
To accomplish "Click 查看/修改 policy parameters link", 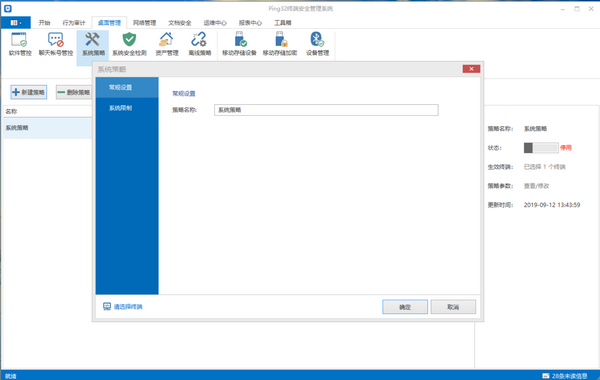I will coord(536,186).
